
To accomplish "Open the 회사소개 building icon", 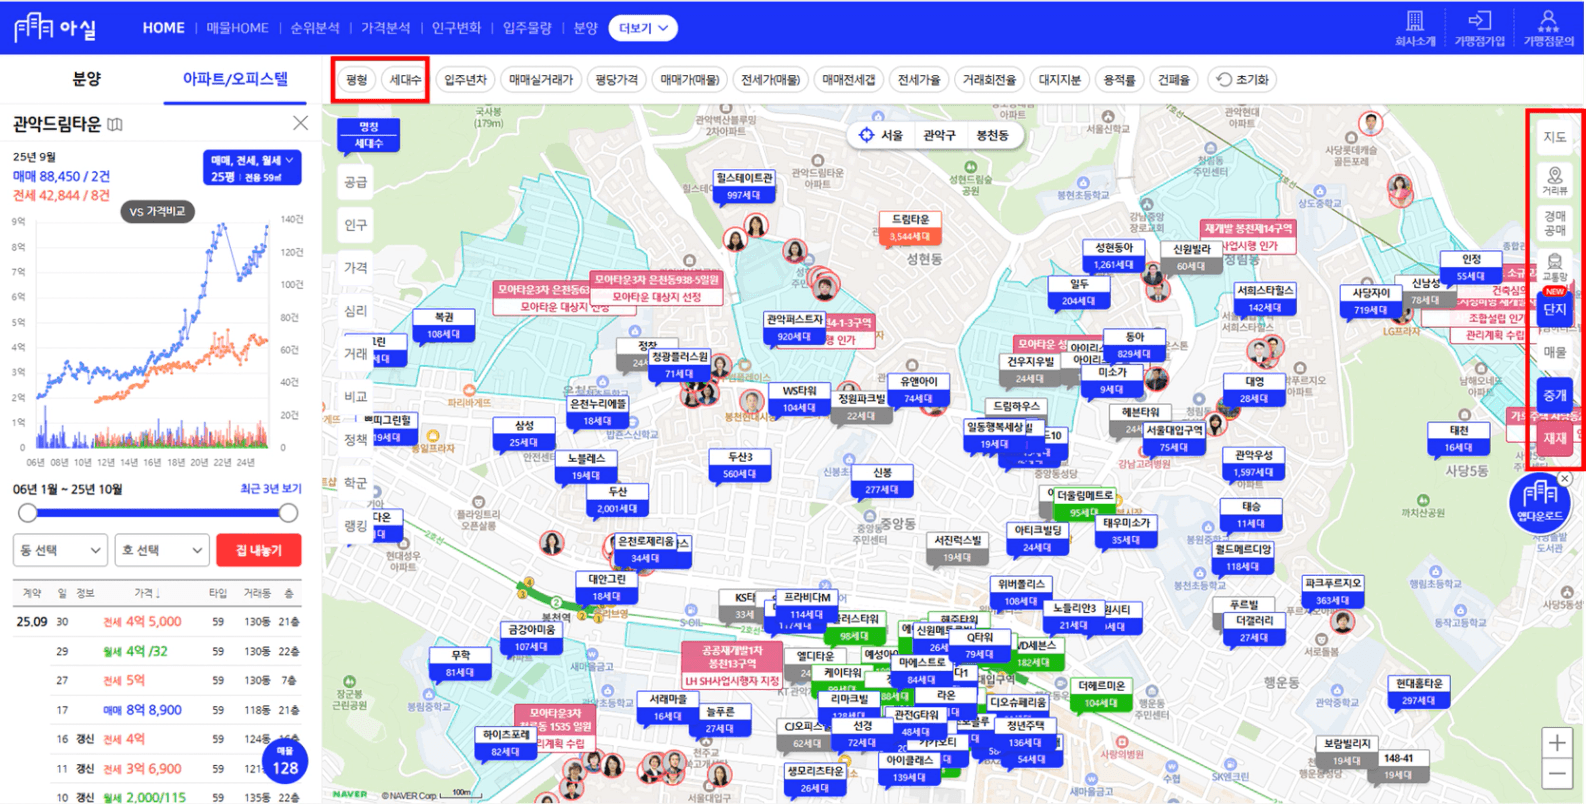I will coord(1414,21).
